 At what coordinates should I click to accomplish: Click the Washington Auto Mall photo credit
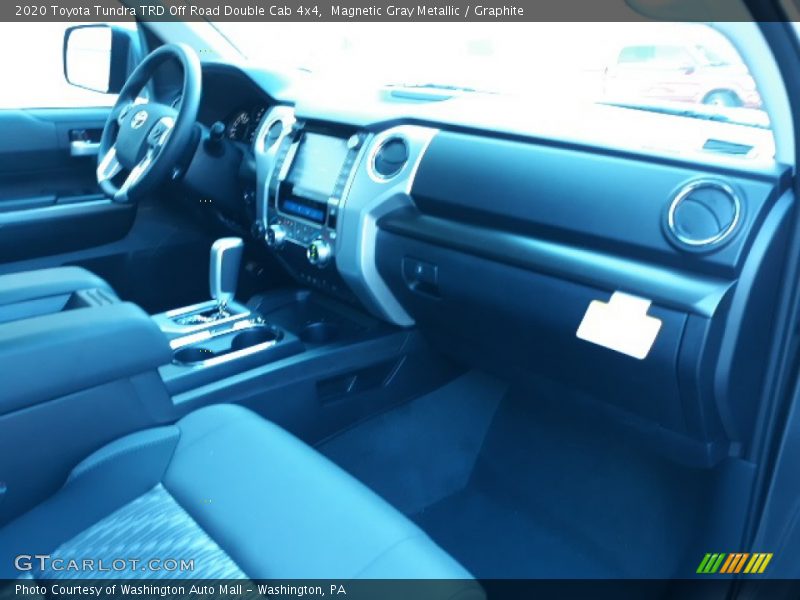point(180,590)
